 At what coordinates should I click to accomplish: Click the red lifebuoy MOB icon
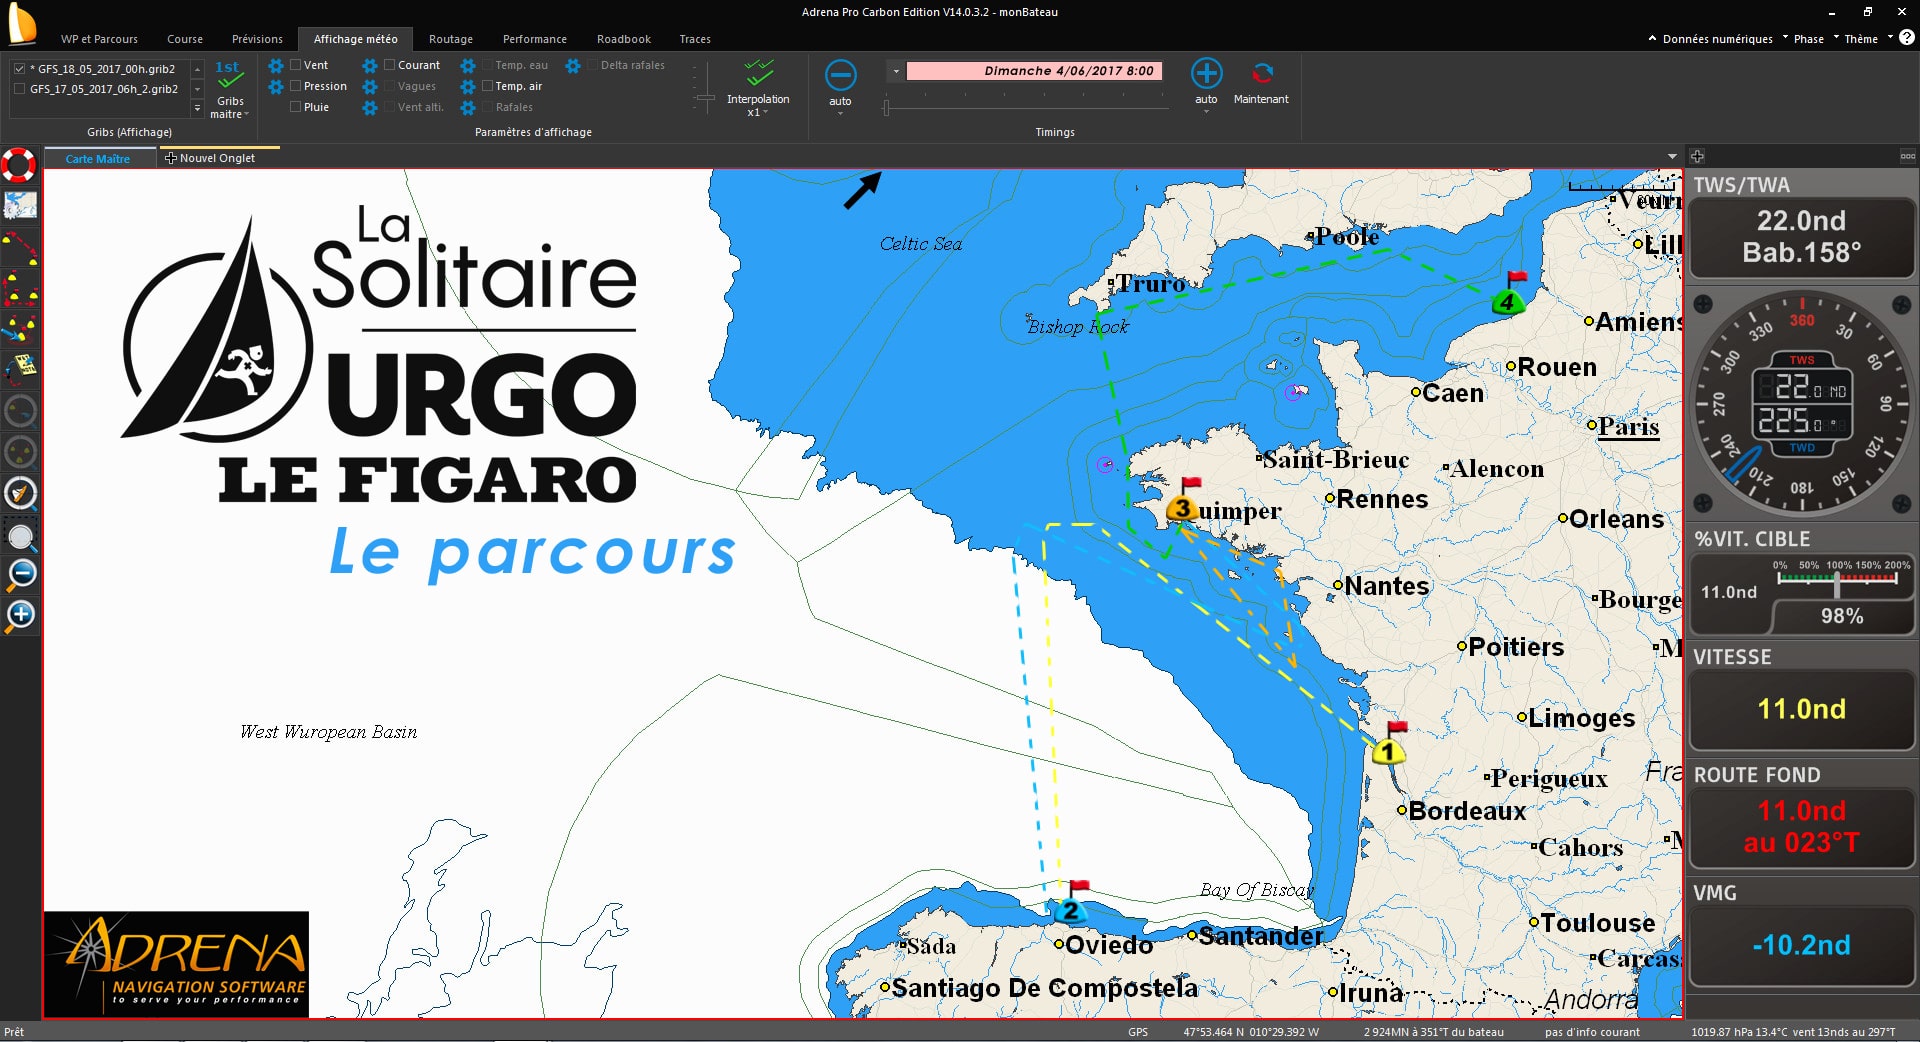(19, 165)
